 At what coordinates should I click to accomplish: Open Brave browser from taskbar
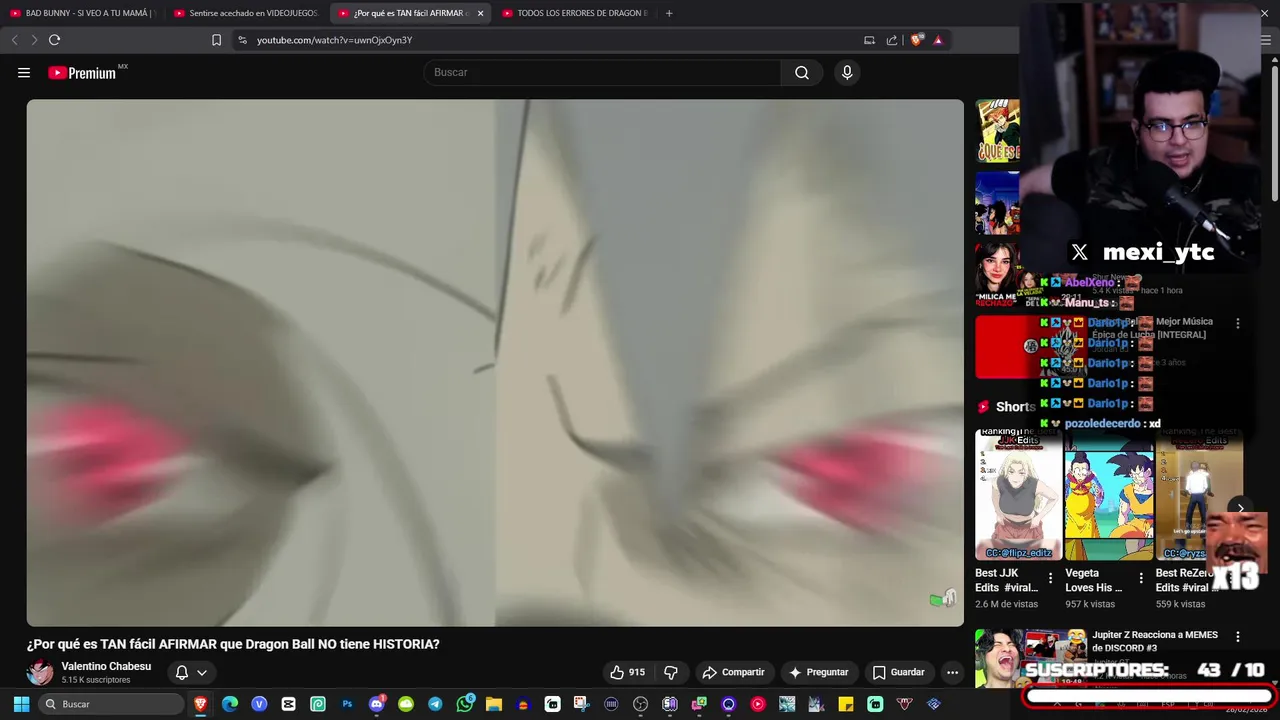point(201,704)
